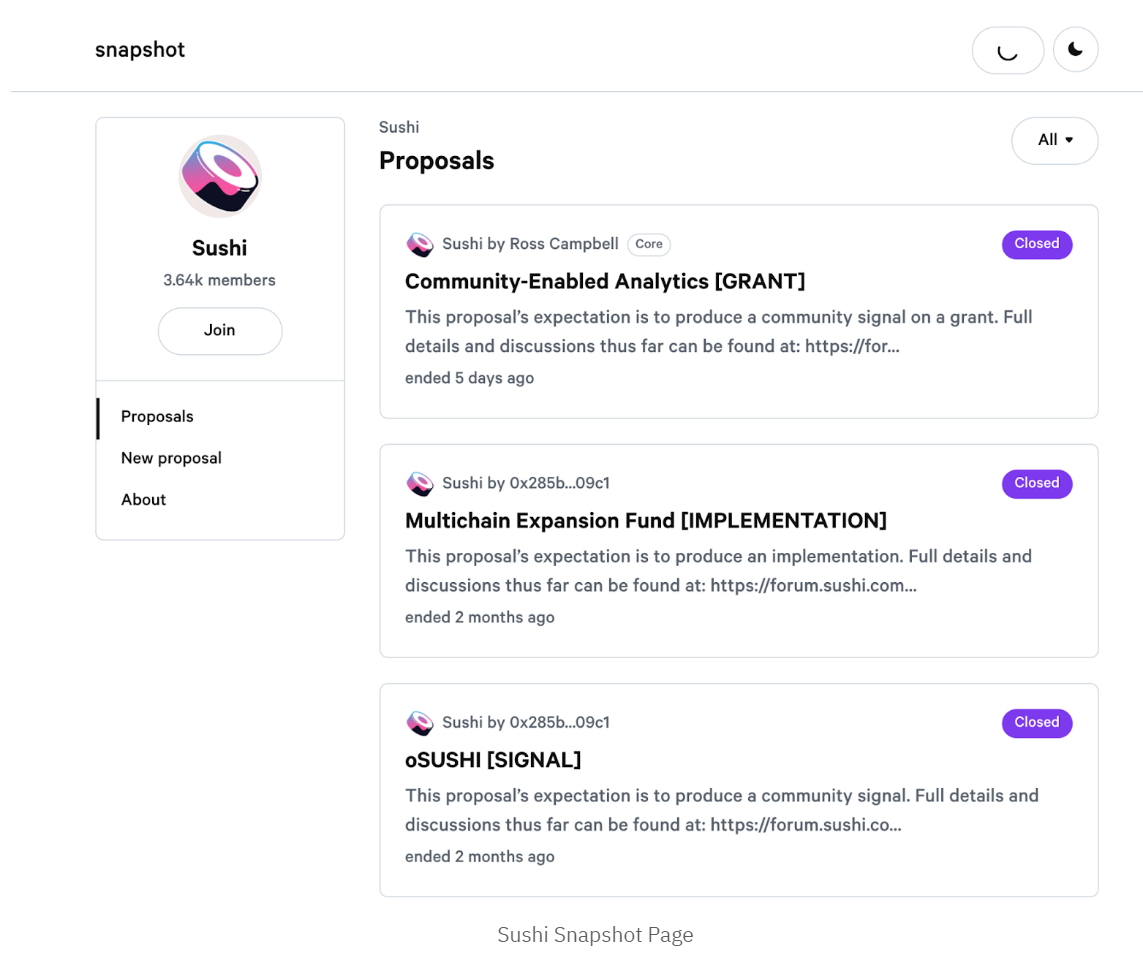
Task: Open the New proposal sidebar item
Action: pos(171,458)
